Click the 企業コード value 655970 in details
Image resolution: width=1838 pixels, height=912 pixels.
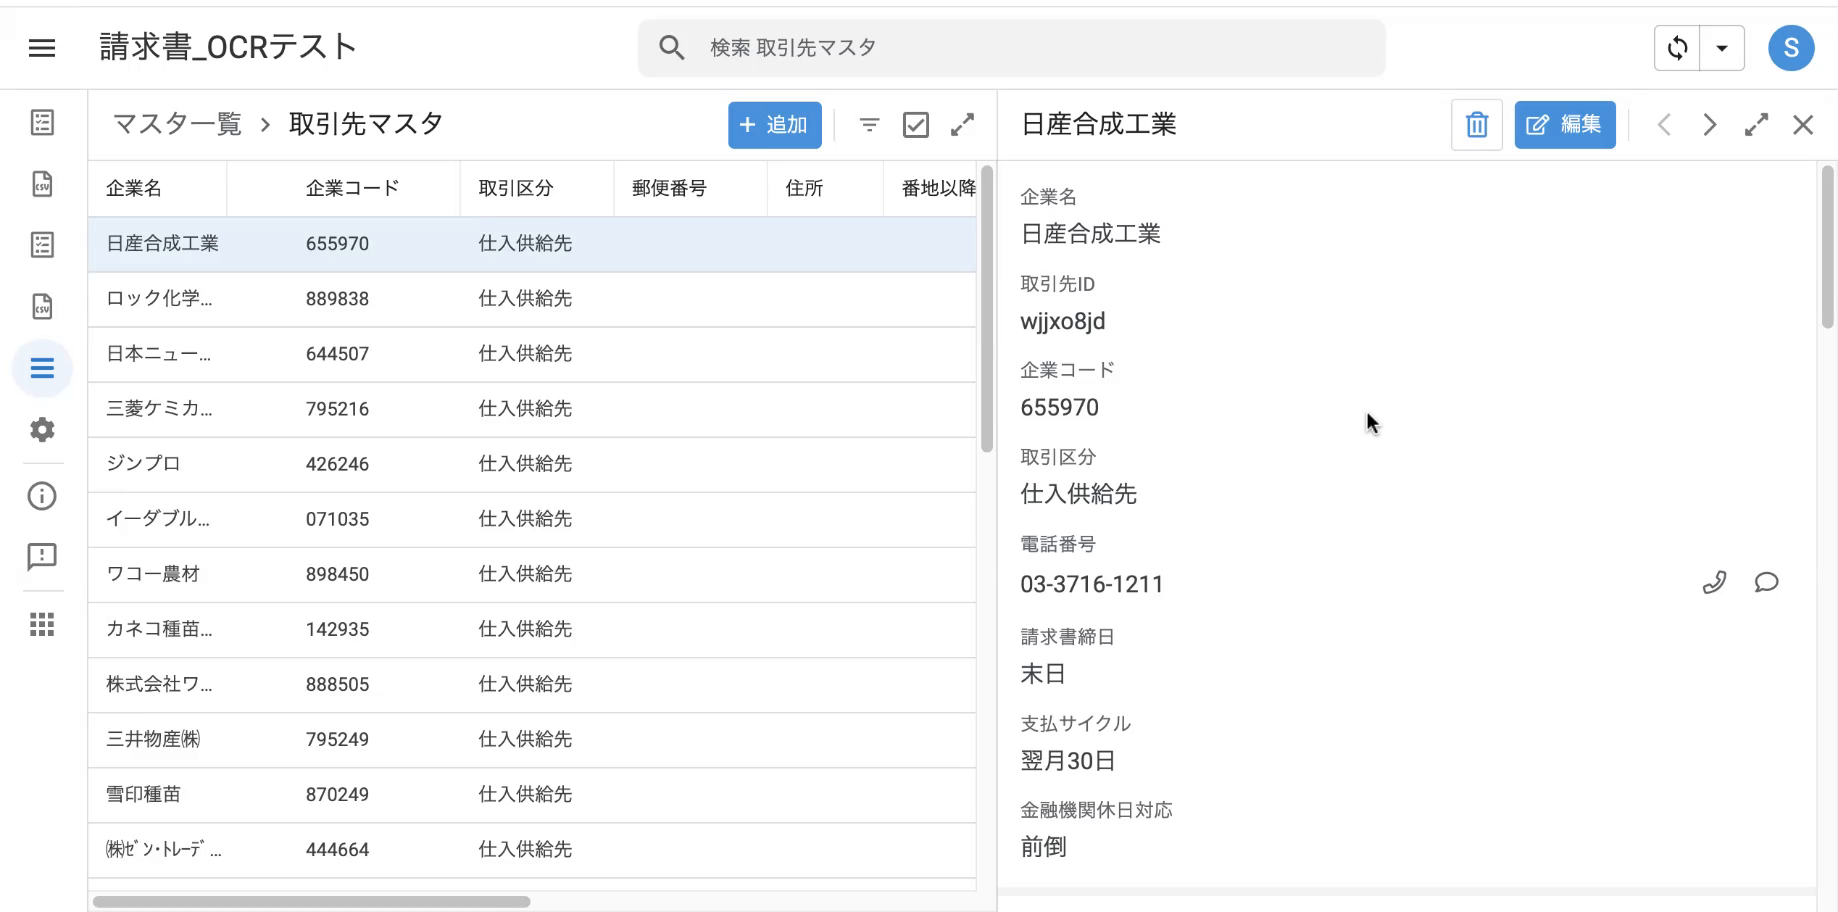(x=1060, y=408)
